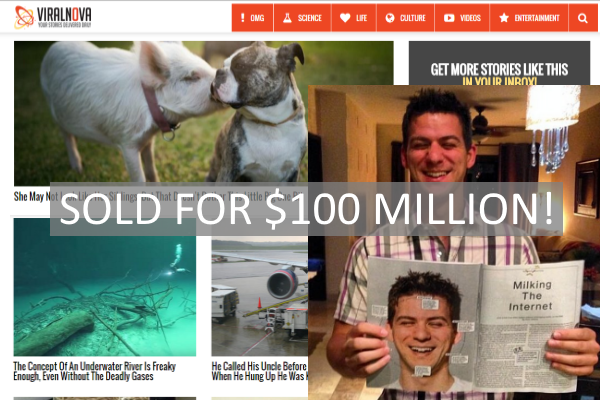The height and width of the screenshot is (400, 600).
Task: Click the ViralNova site title text
Action: coord(64,15)
